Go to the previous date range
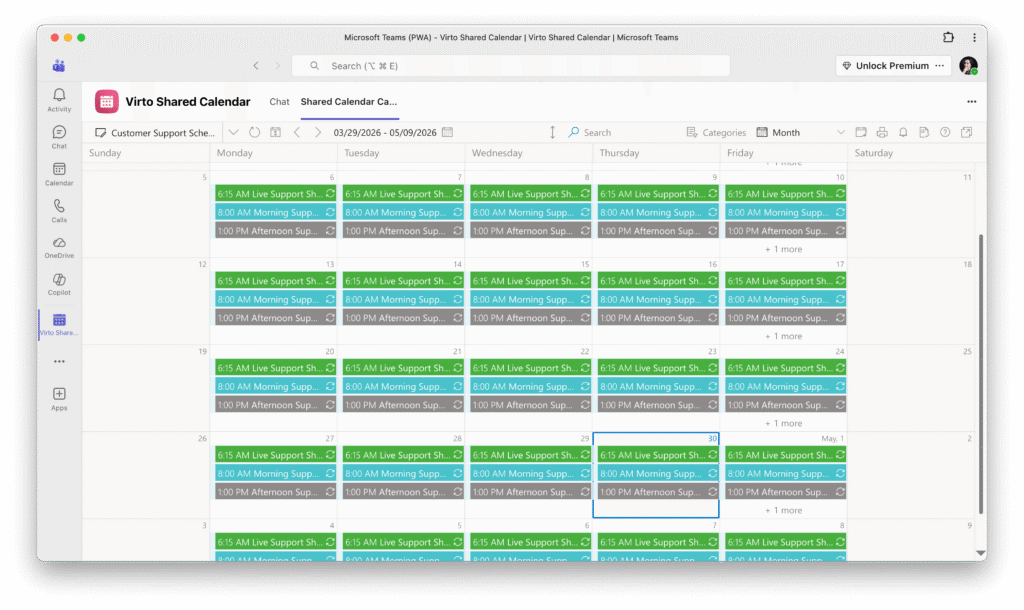This screenshot has width=1024, height=610. (297, 132)
